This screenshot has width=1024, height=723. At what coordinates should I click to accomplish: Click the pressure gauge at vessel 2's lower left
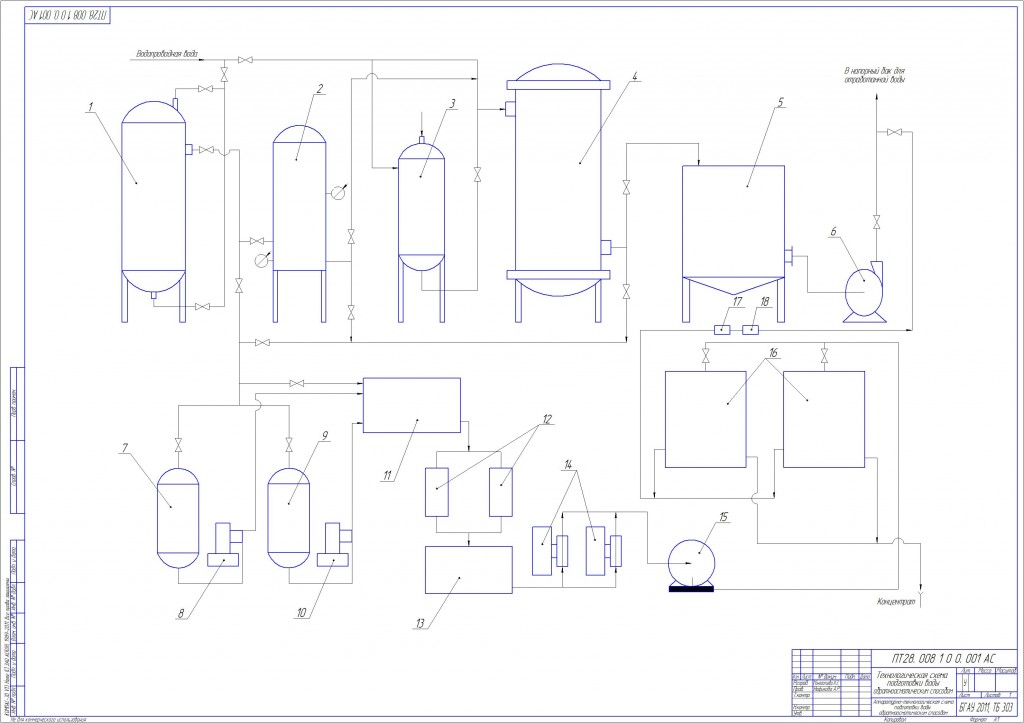[262, 259]
